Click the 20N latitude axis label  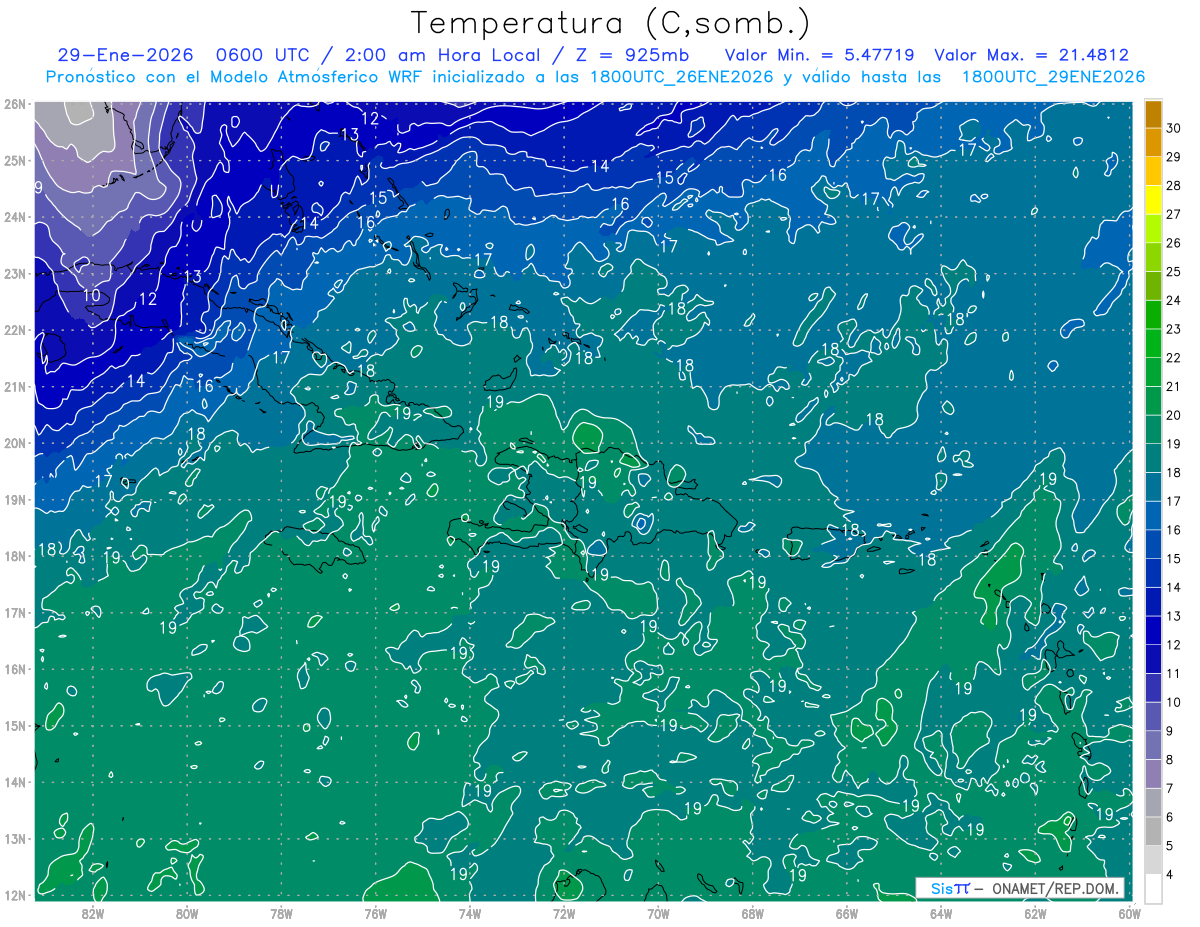point(15,443)
